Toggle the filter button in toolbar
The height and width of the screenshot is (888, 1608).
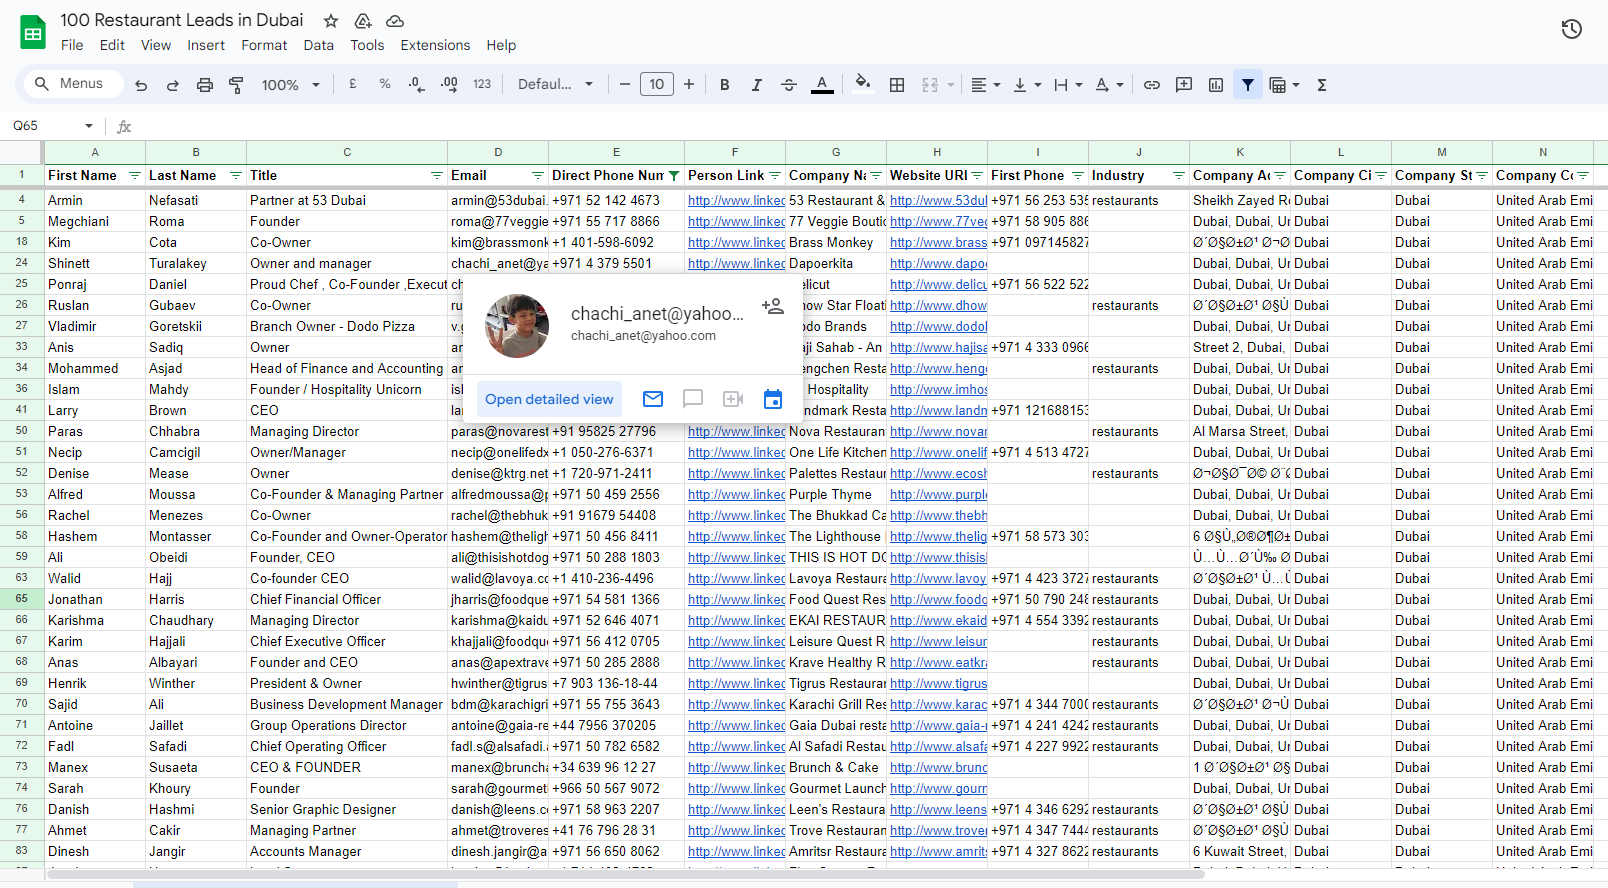(1248, 85)
